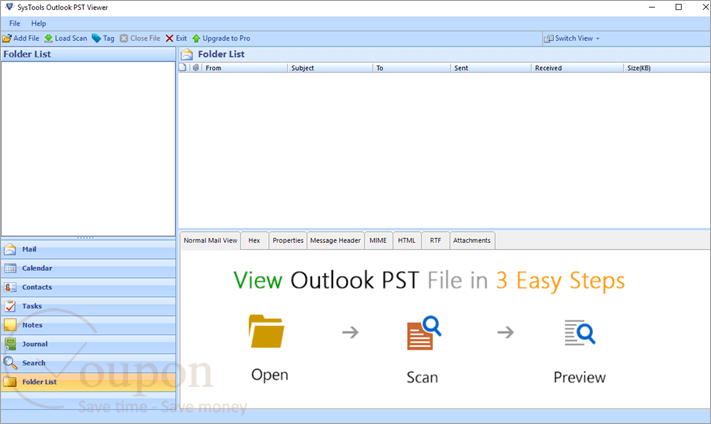The width and height of the screenshot is (711, 424).
Task: Click the Preview magnifier icon in steps
Action: click(x=580, y=333)
